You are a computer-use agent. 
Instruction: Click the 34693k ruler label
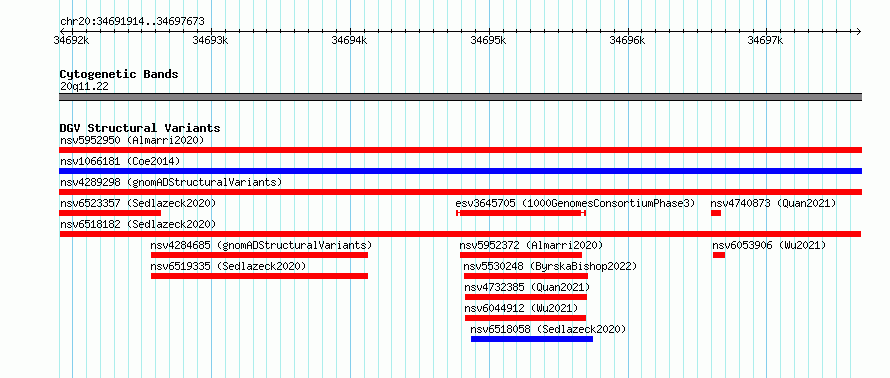(211, 40)
